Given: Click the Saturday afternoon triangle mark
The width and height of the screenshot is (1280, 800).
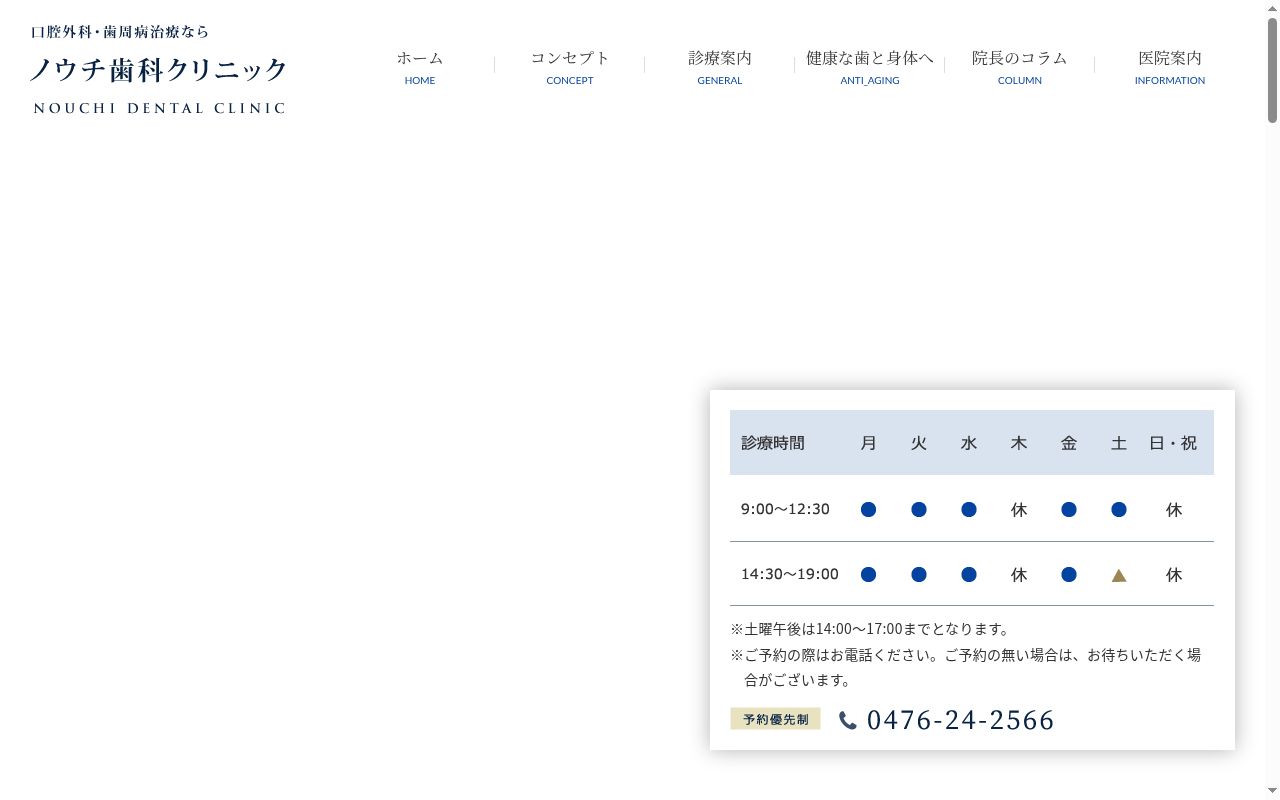Looking at the screenshot, I should (1119, 575).
